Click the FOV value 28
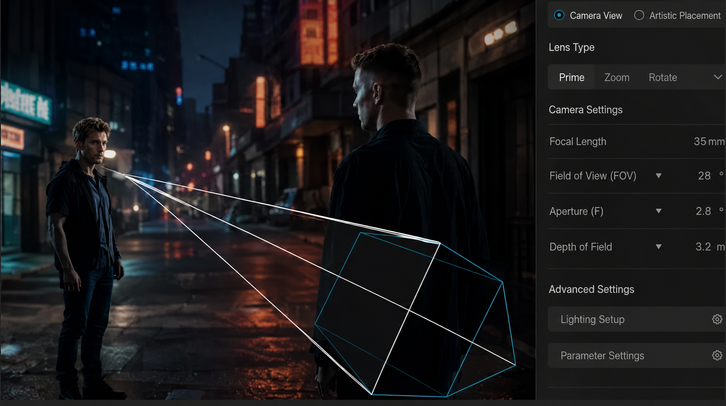 click(704, 176)
